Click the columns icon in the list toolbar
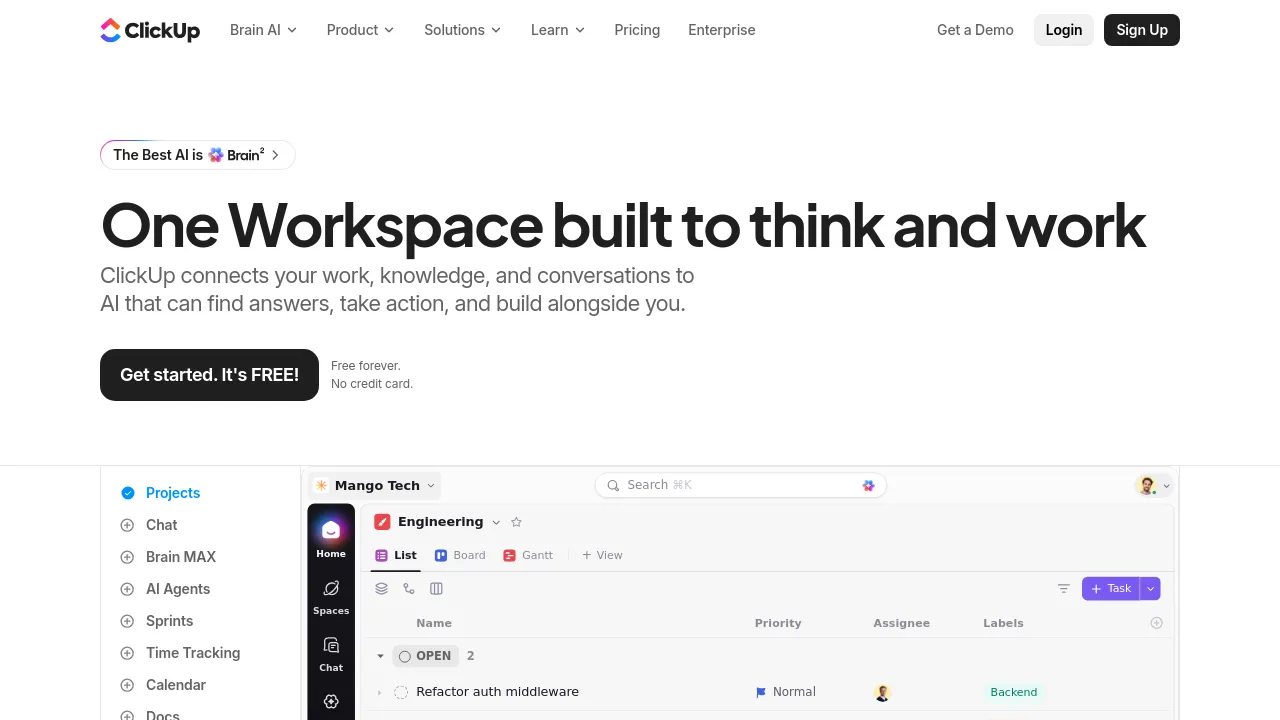Viewport: 1280px width, 720px height. pyautogui.click(x=436, y=589)
